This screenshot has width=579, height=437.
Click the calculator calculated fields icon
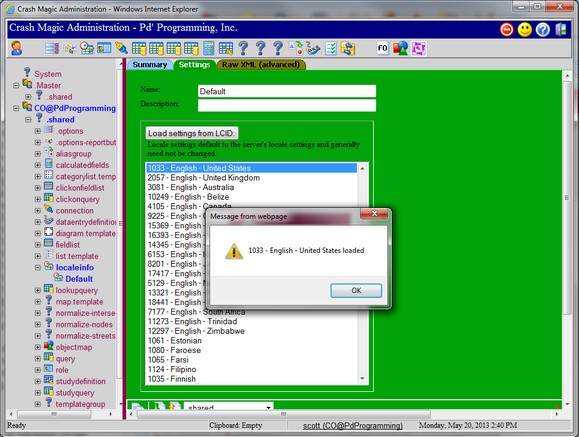[x=209, y=48]
